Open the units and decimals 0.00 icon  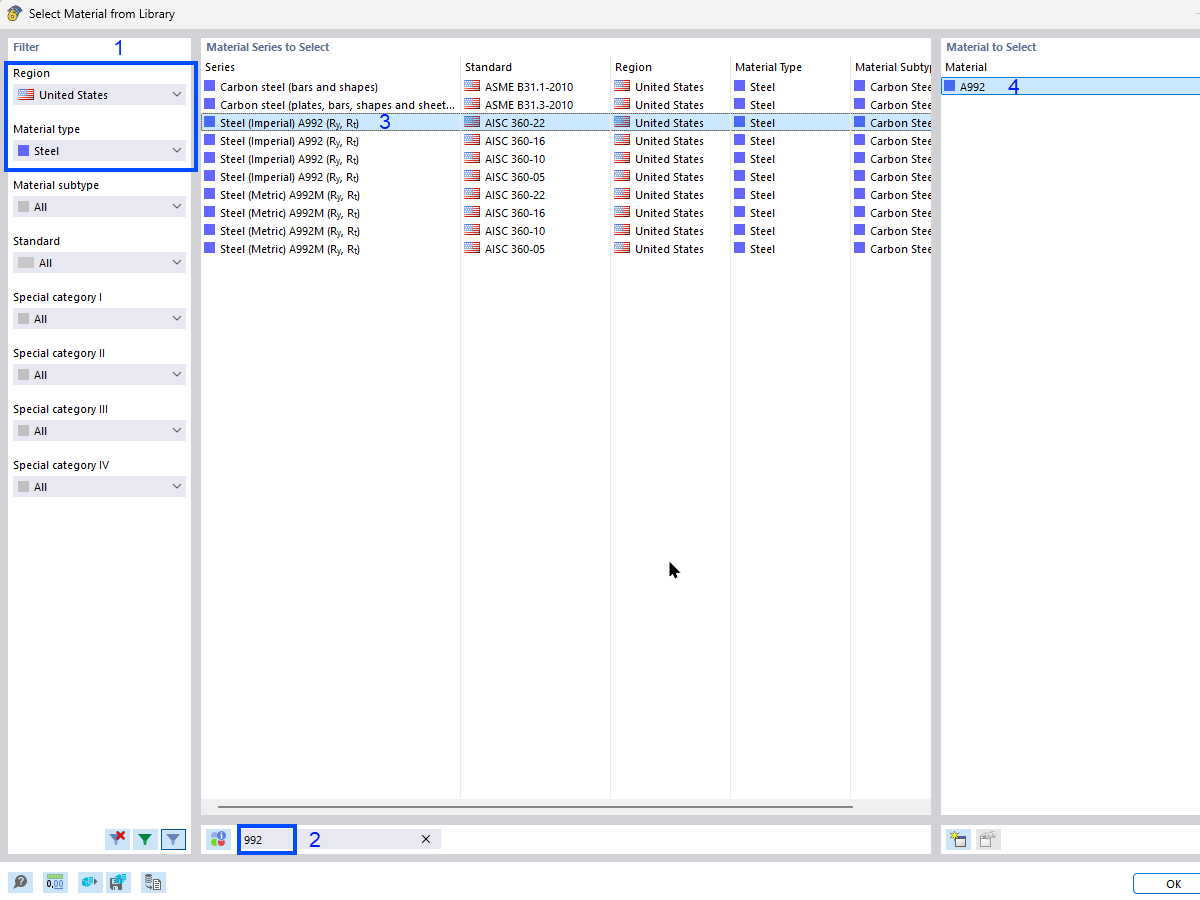(55, 883)
